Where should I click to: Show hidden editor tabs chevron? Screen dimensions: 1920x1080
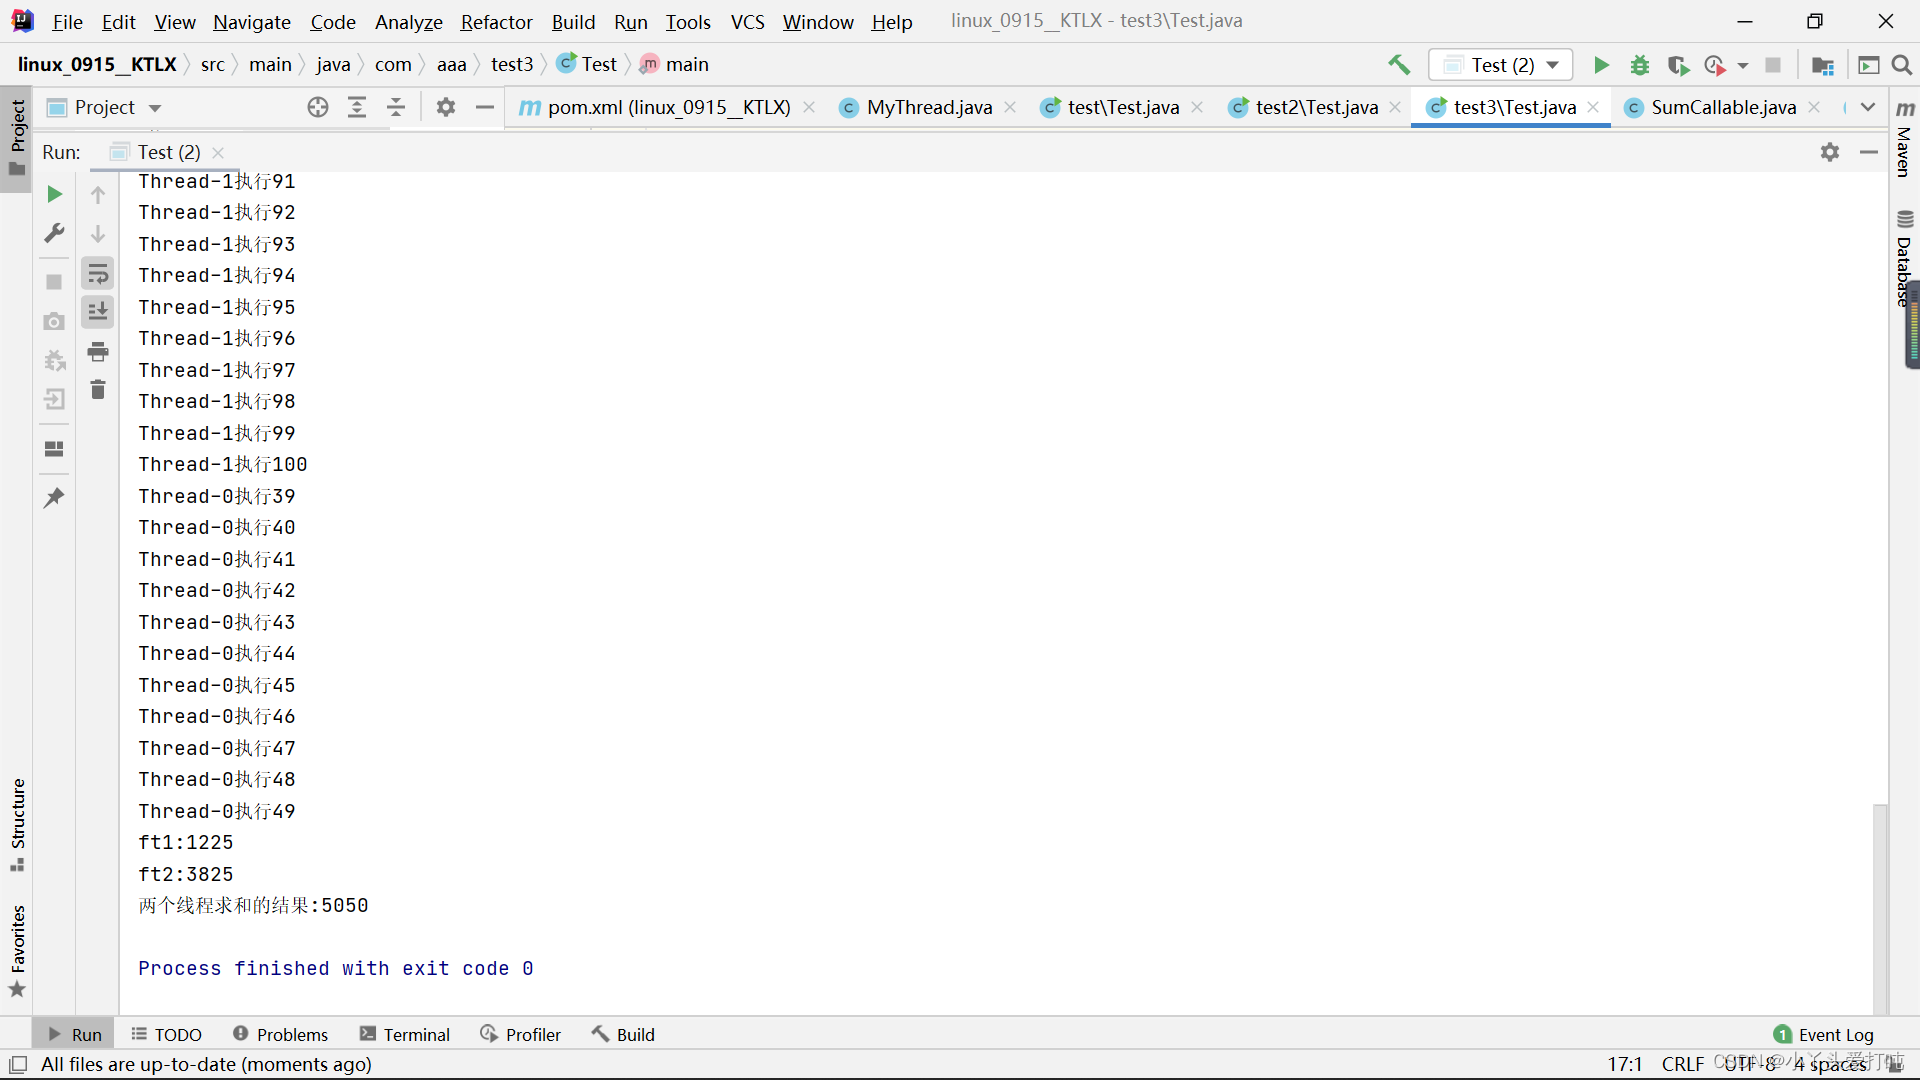(x=1868, y=107)
